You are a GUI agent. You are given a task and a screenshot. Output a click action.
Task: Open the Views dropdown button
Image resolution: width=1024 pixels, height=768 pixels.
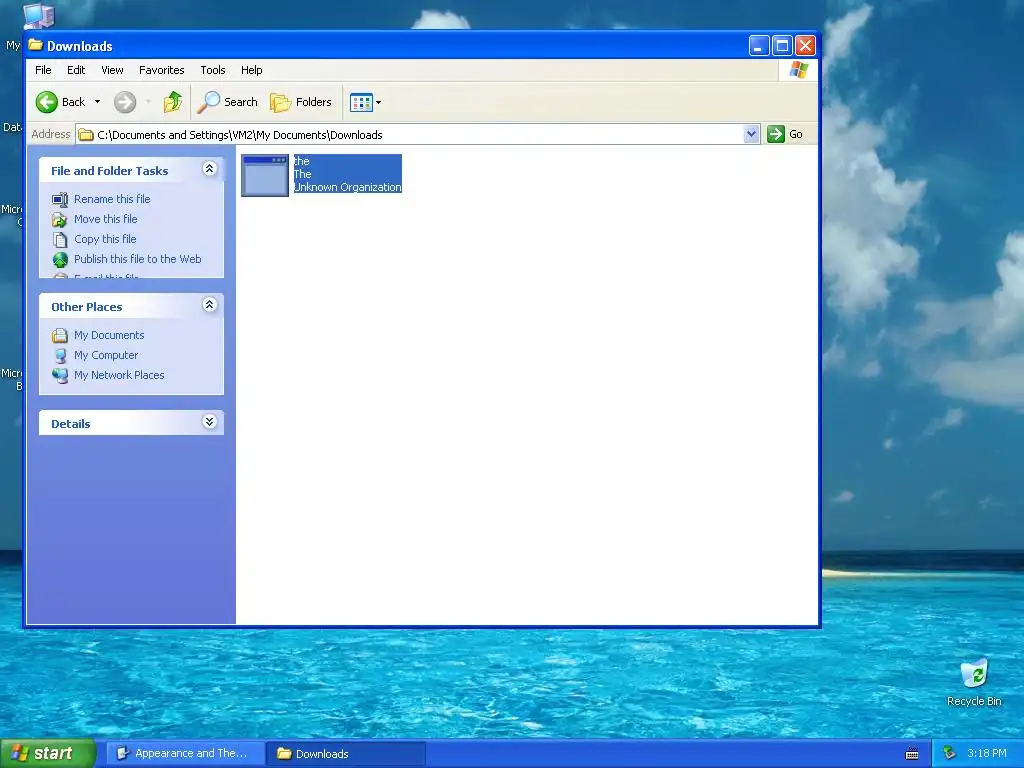pyautogui.click(x=366, y=102)
